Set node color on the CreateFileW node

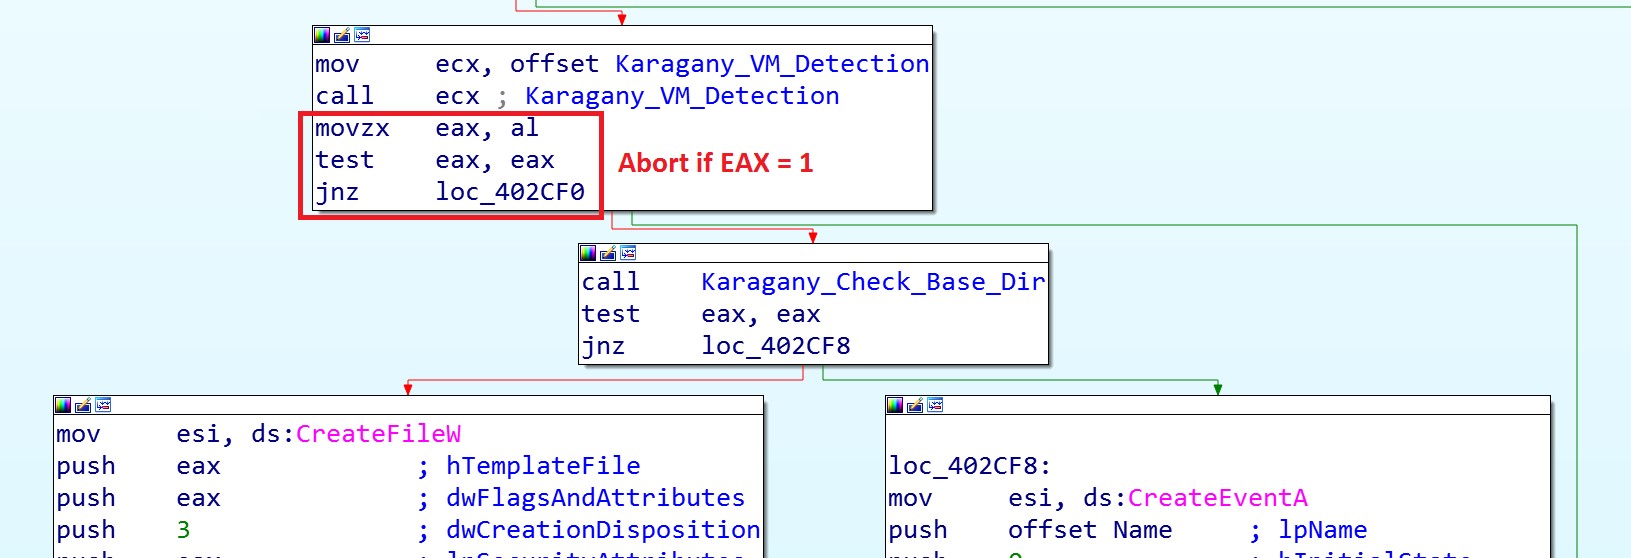63,405
